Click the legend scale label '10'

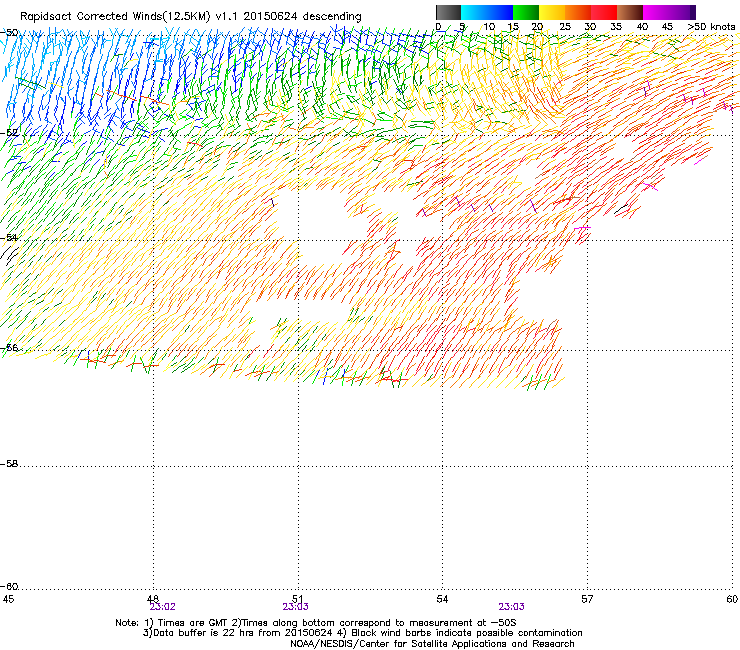coord(489,27)
